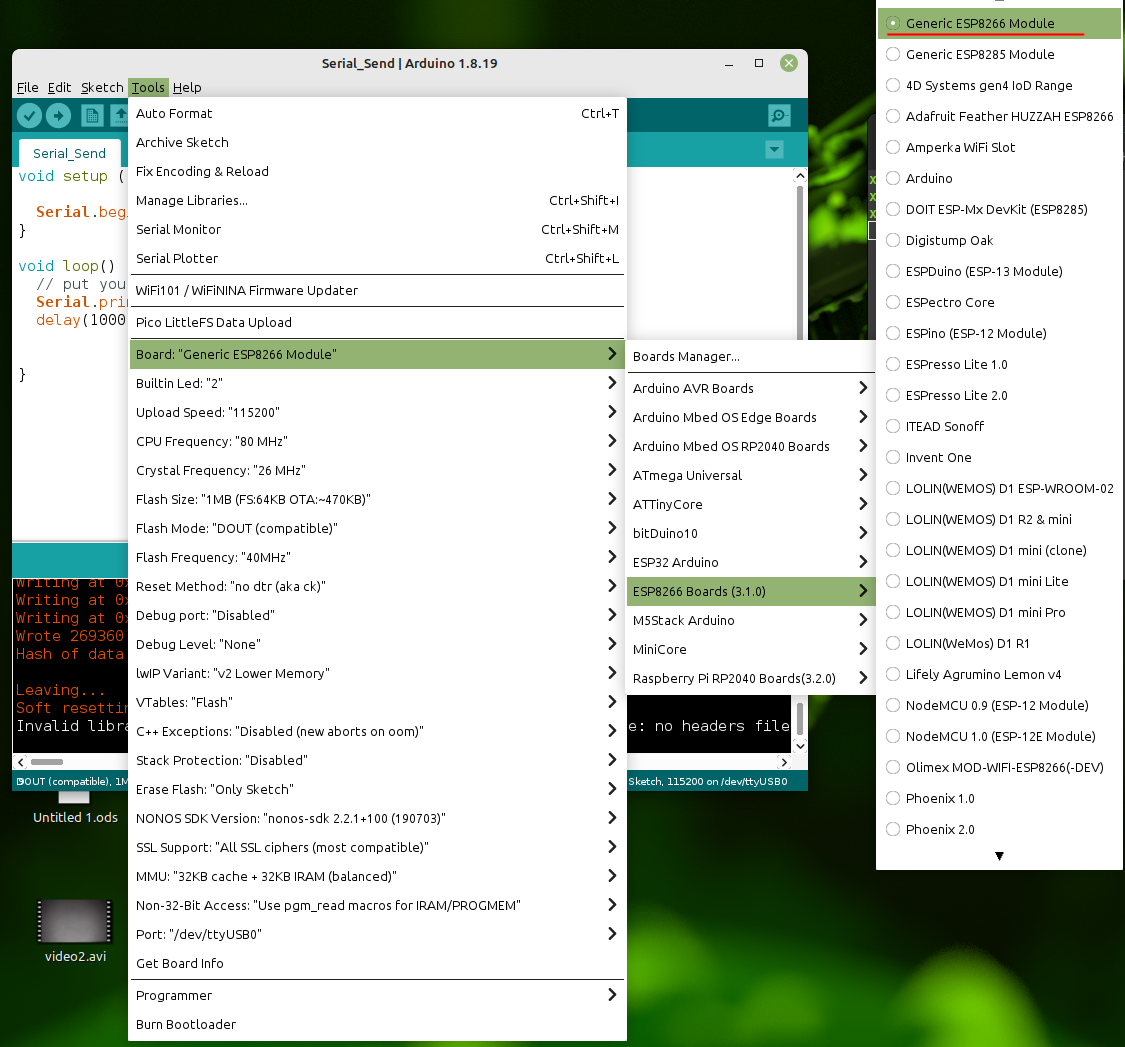Viewport: 1125px width, 1047px height.
Task: Click the editor vertical scrollbar track
Action: [x=800, y=262]
